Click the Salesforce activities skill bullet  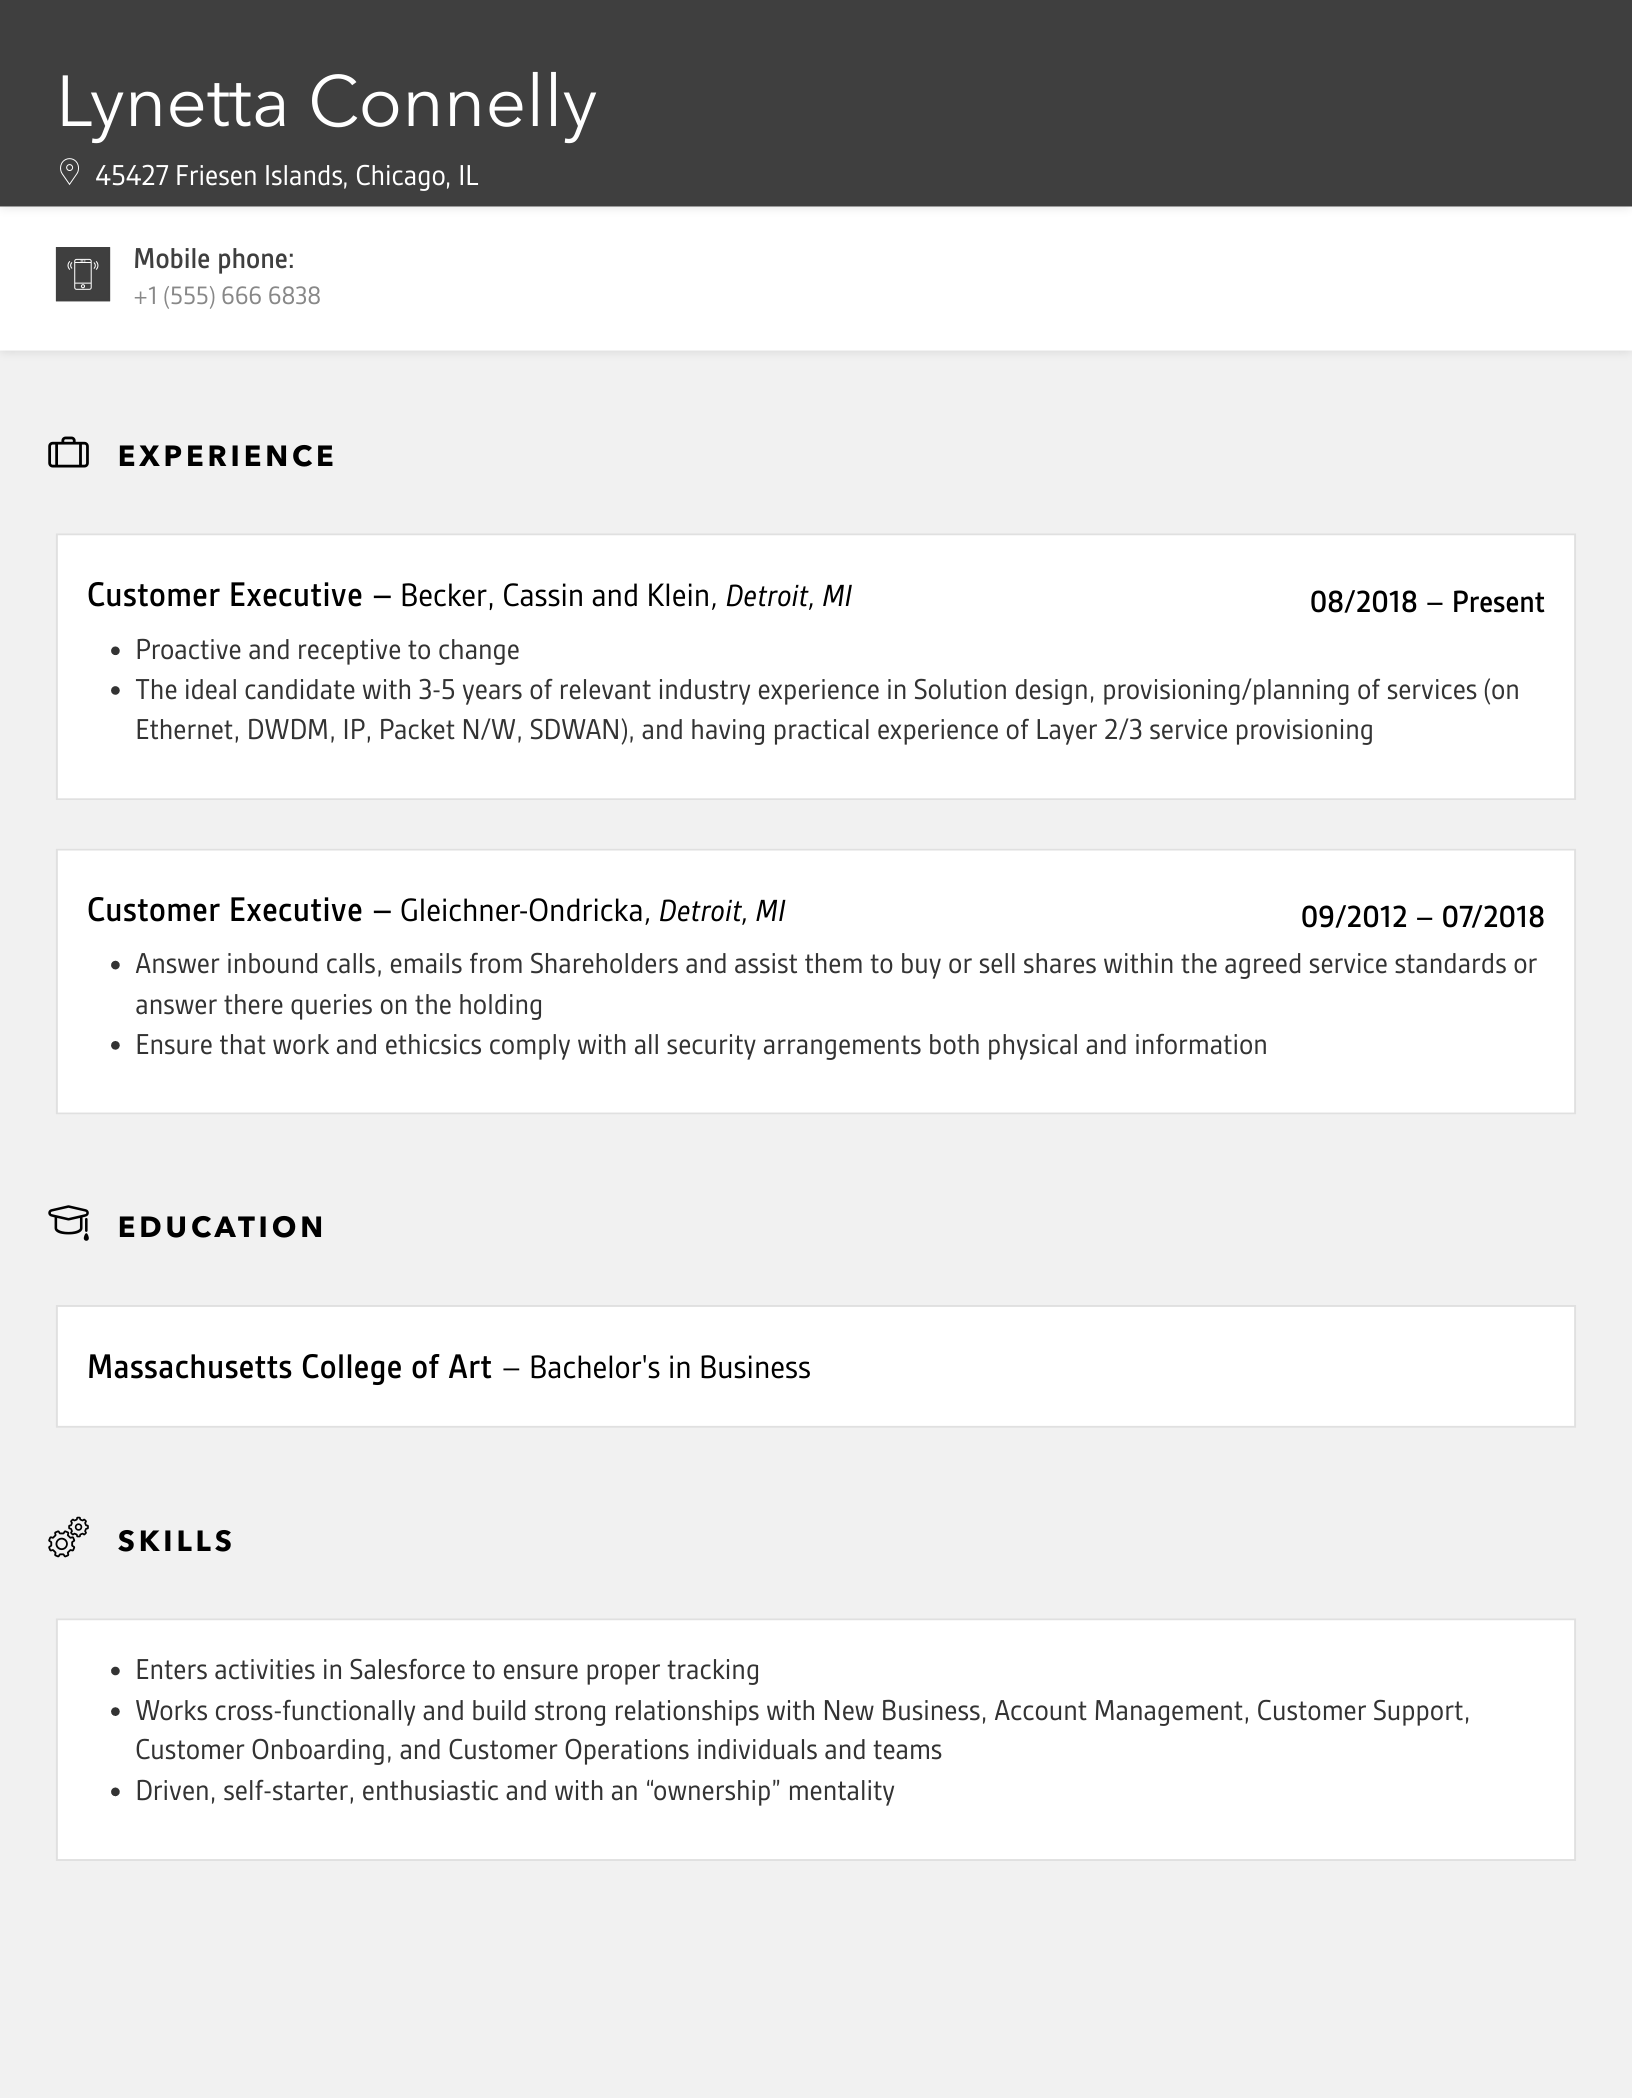click(x=447, y=1670)
